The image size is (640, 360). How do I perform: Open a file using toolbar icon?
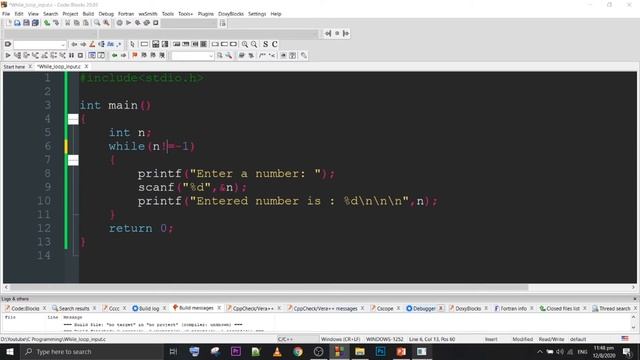click(17, 23)
